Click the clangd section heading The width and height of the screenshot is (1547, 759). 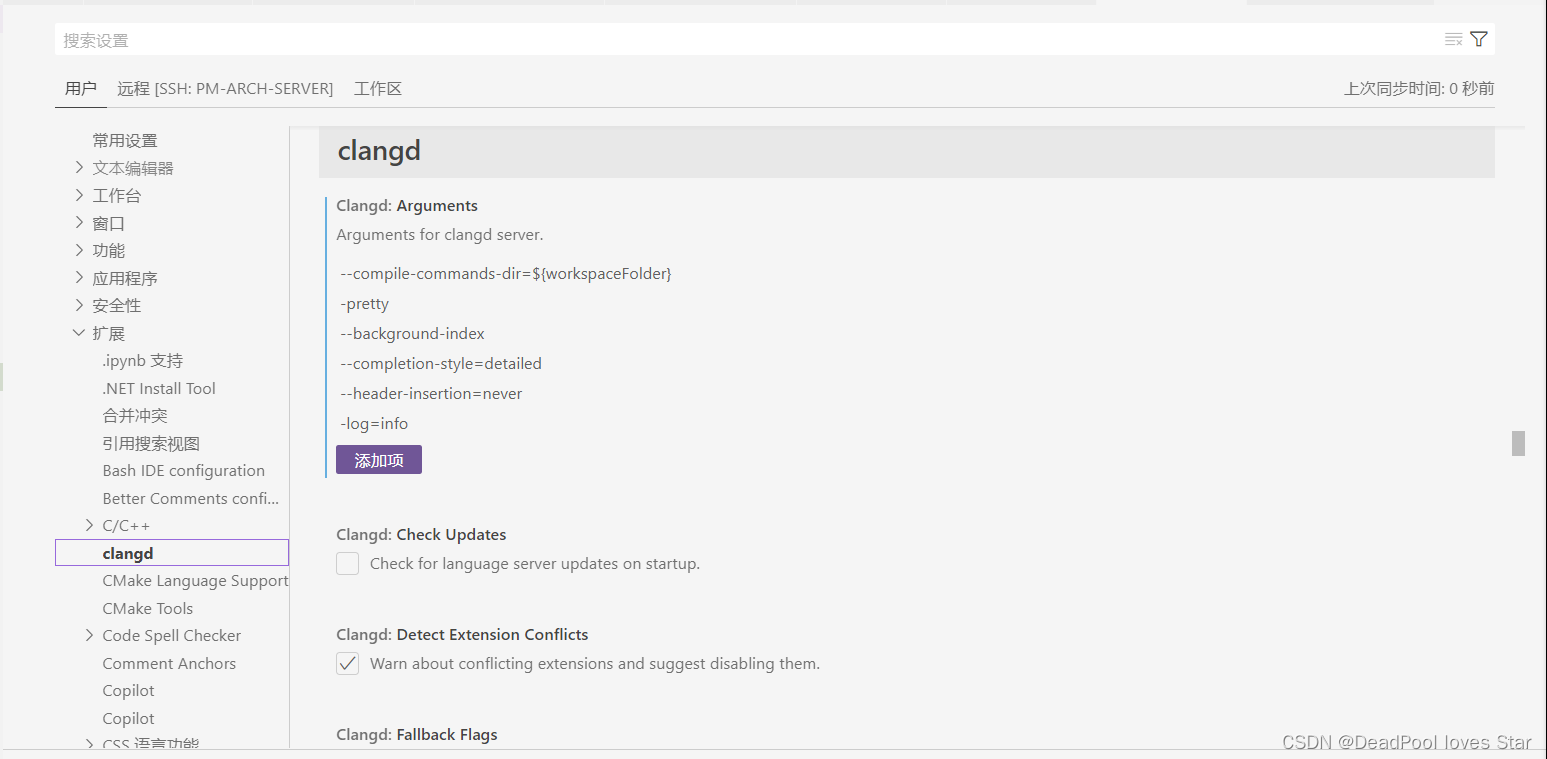[x=379, y=151]
